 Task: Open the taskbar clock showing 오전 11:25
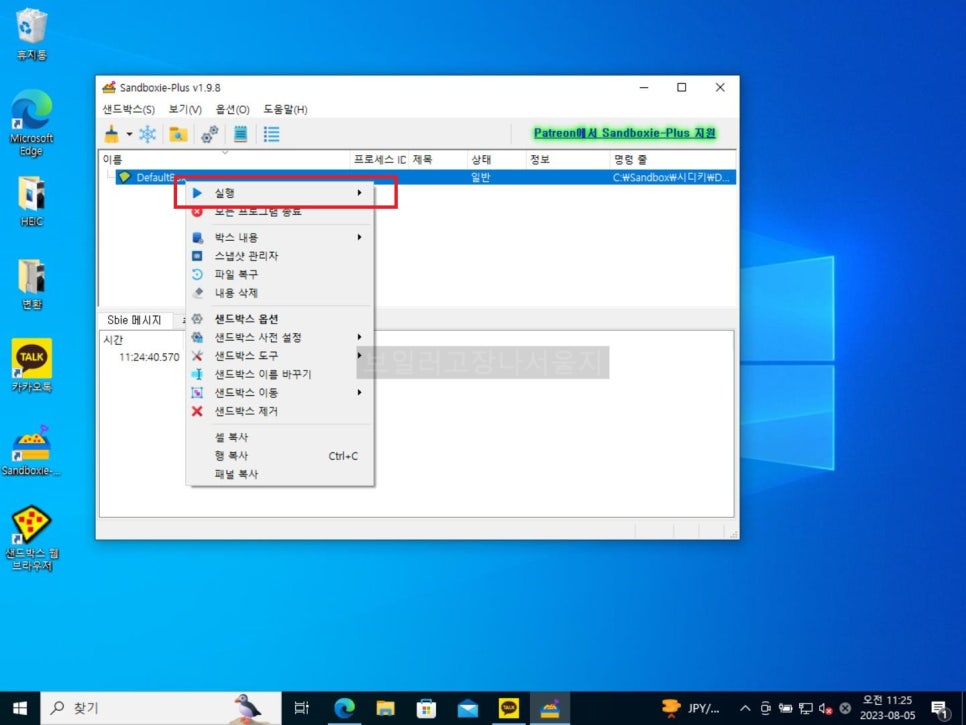click(888, 708)
